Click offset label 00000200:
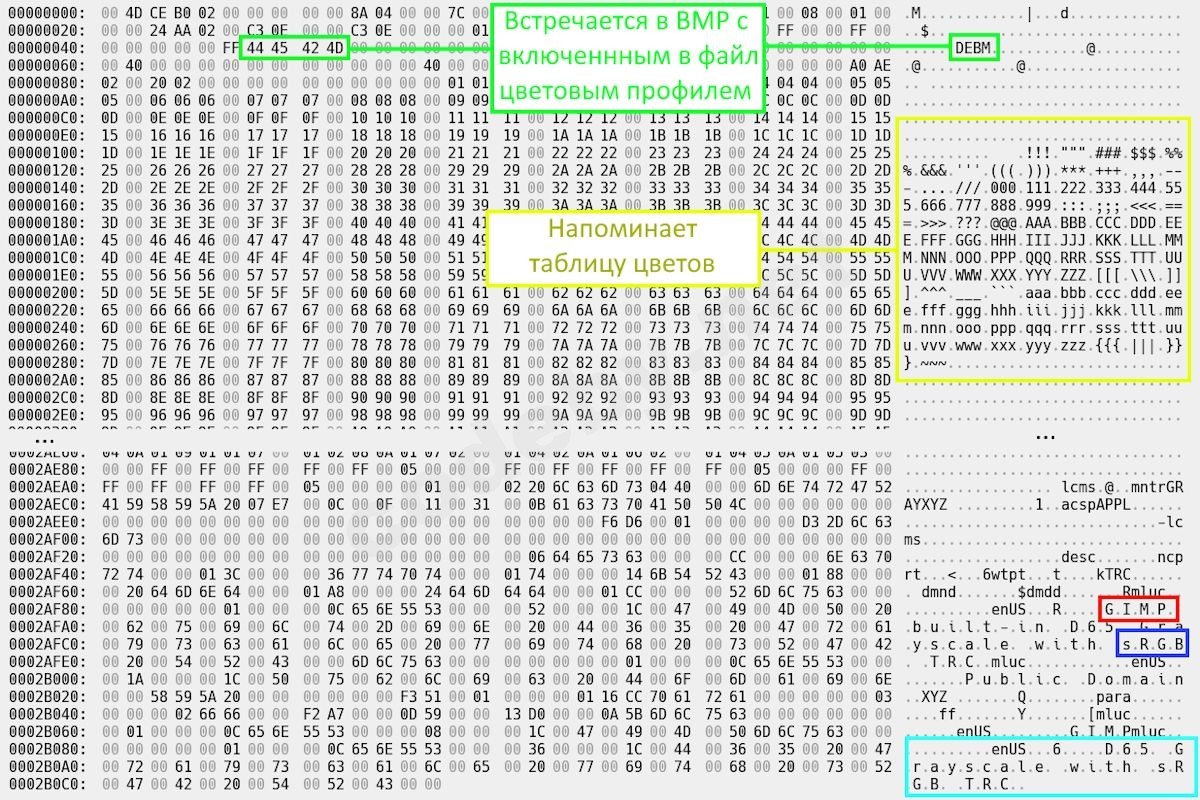1200x800 pixels. point(46,293)
